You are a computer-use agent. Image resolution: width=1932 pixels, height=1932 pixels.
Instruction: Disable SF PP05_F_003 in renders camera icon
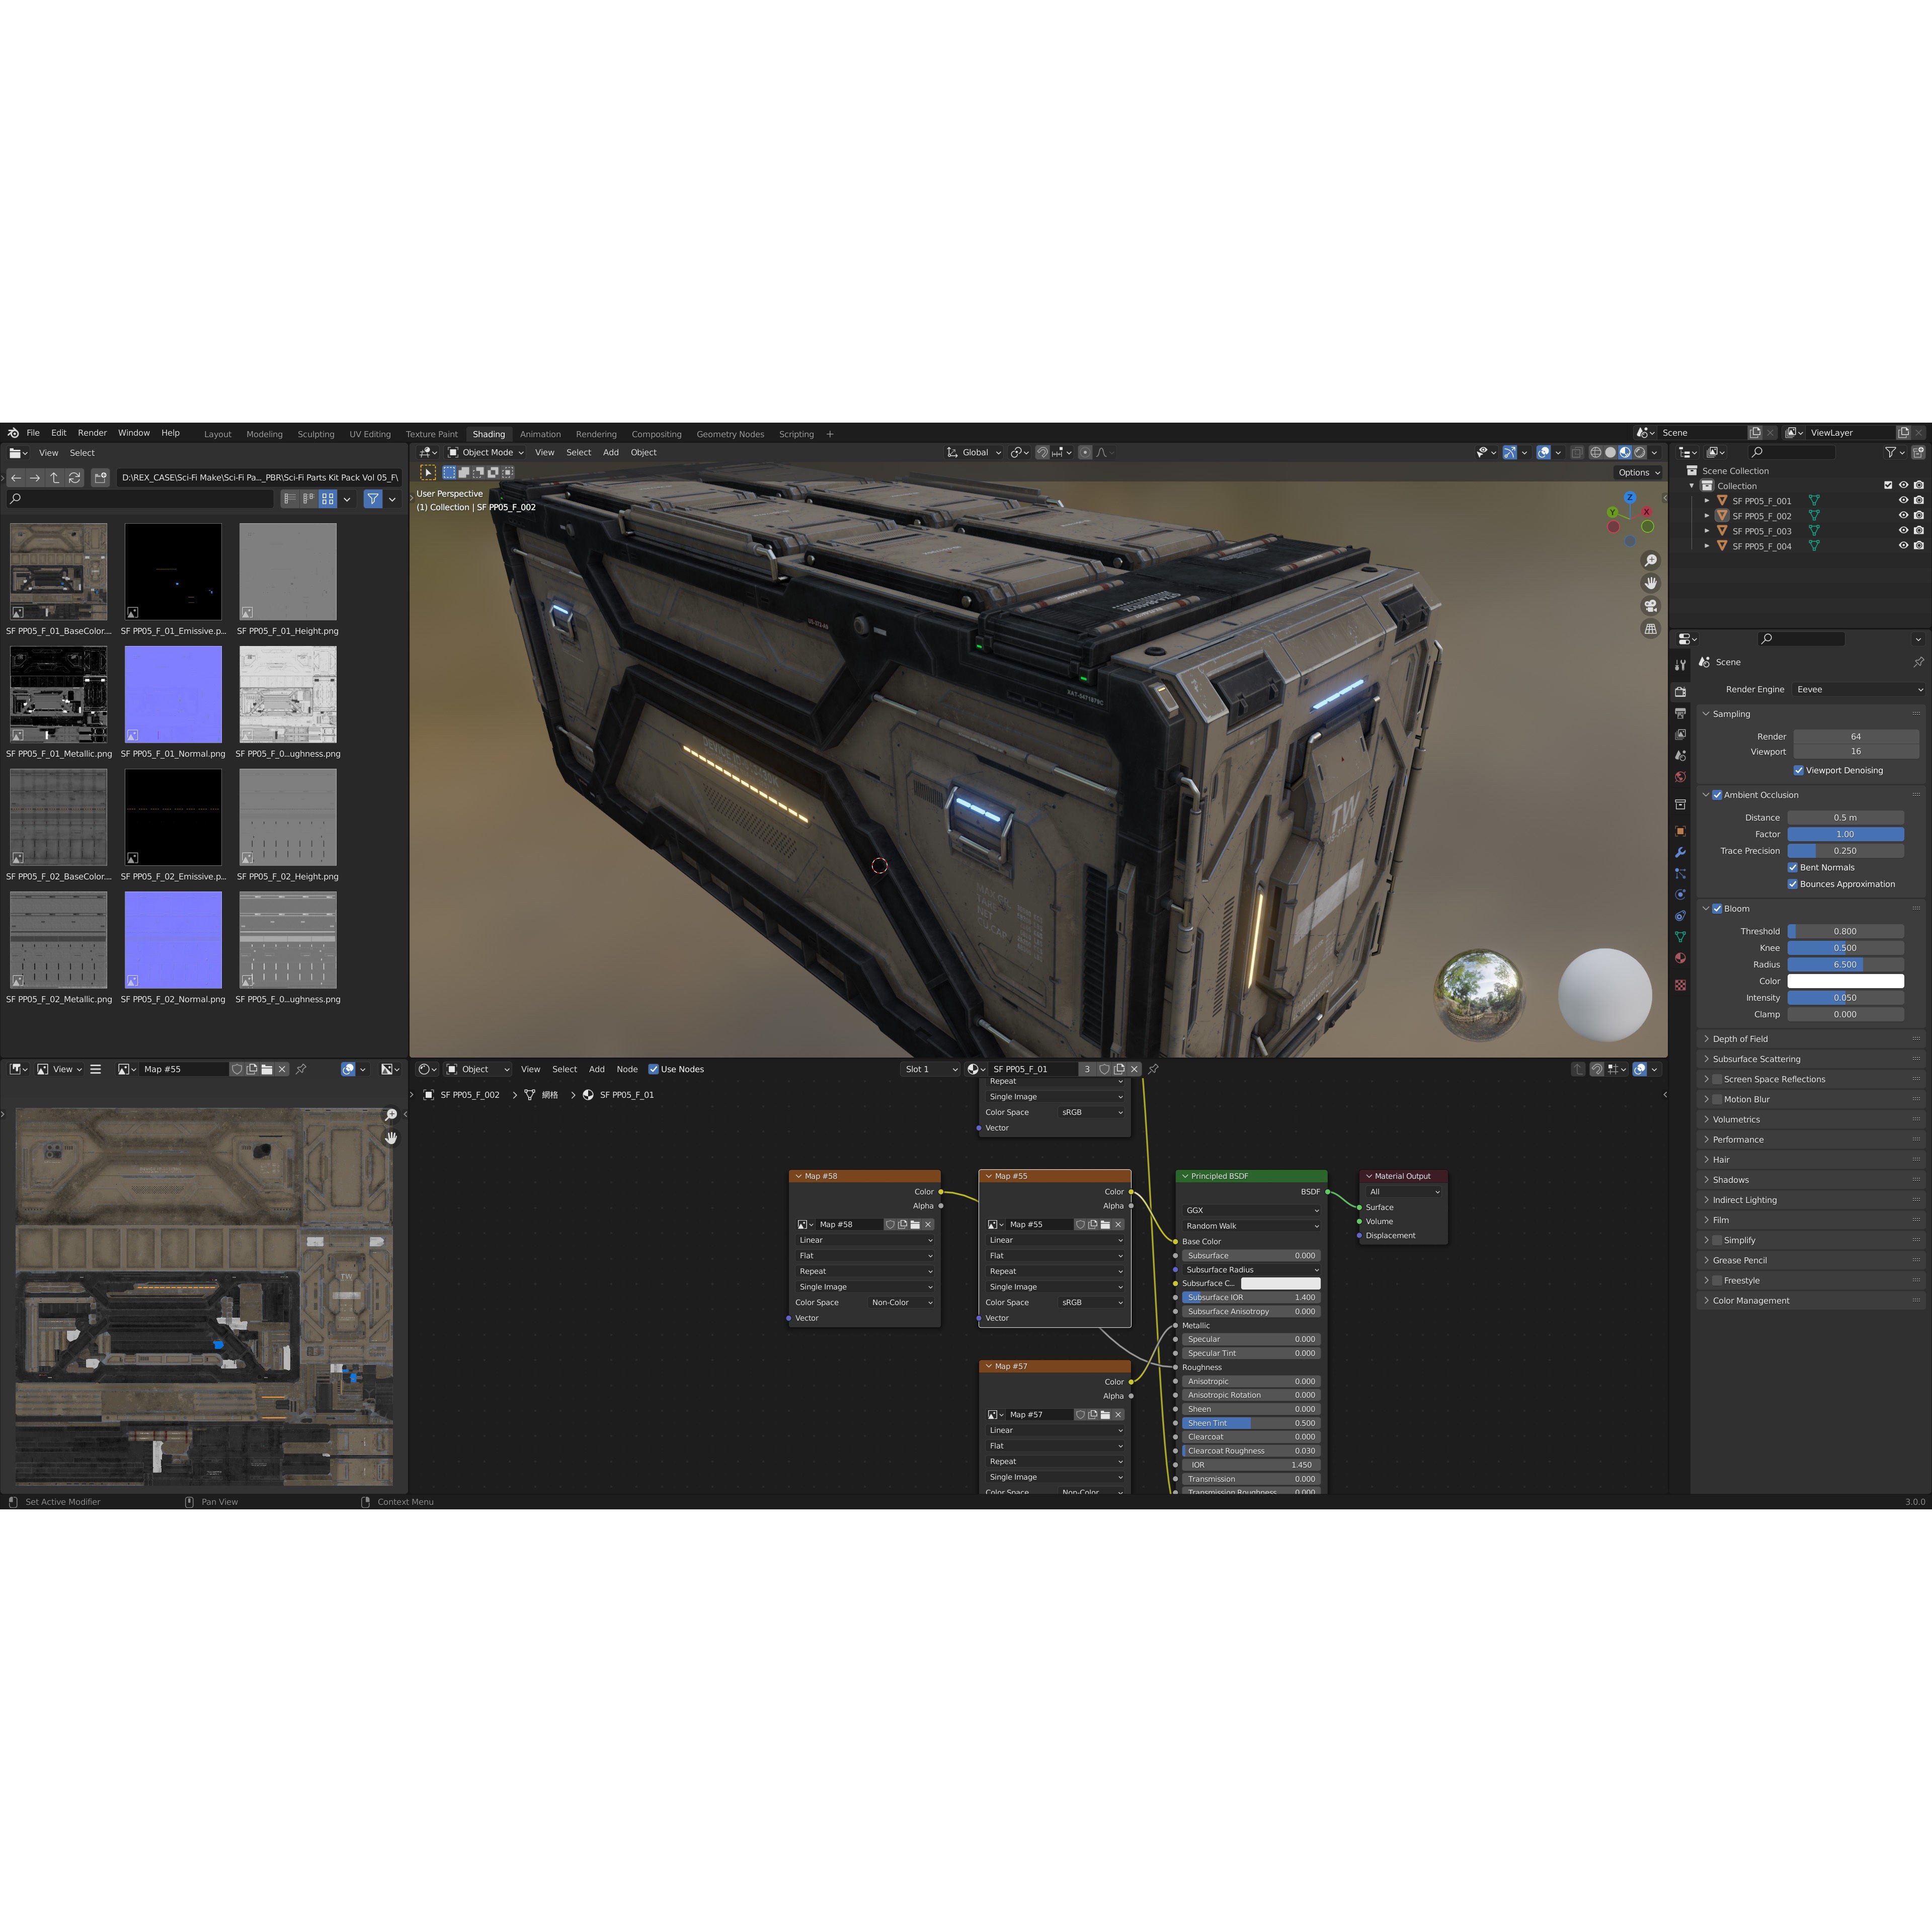1919,530
